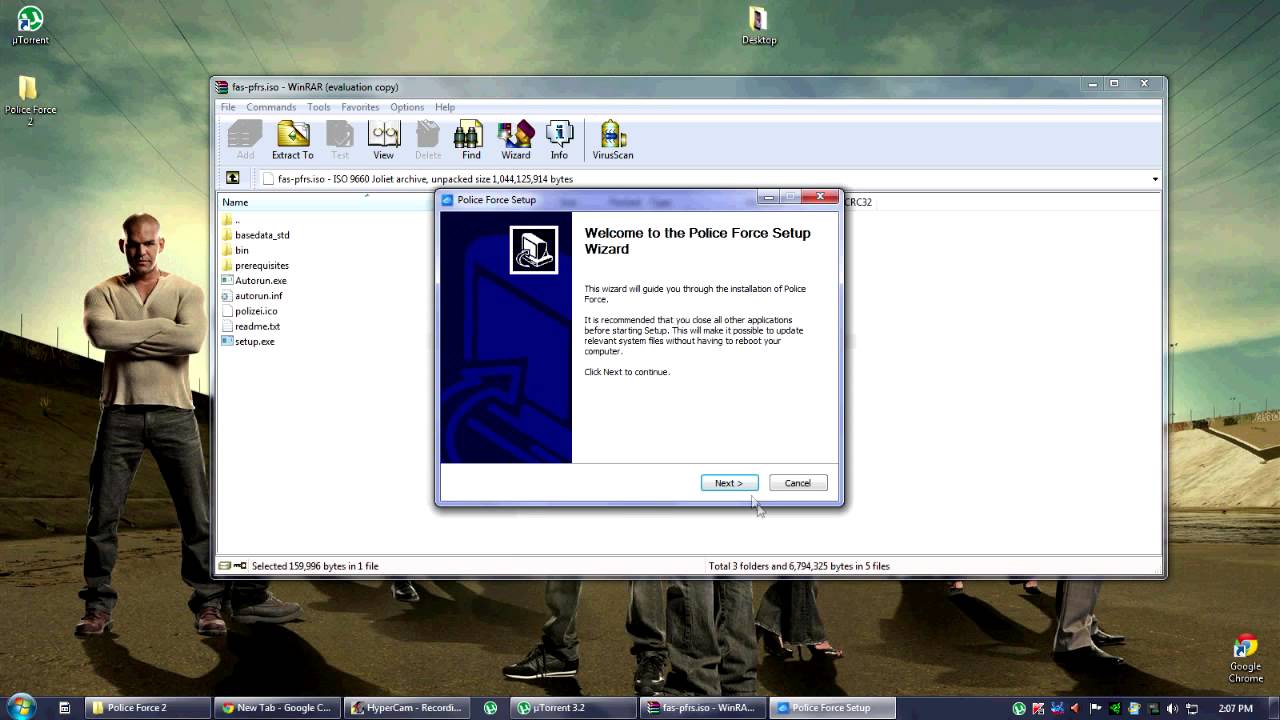Click the Next button in setup wizard

[x=729, y=483]
